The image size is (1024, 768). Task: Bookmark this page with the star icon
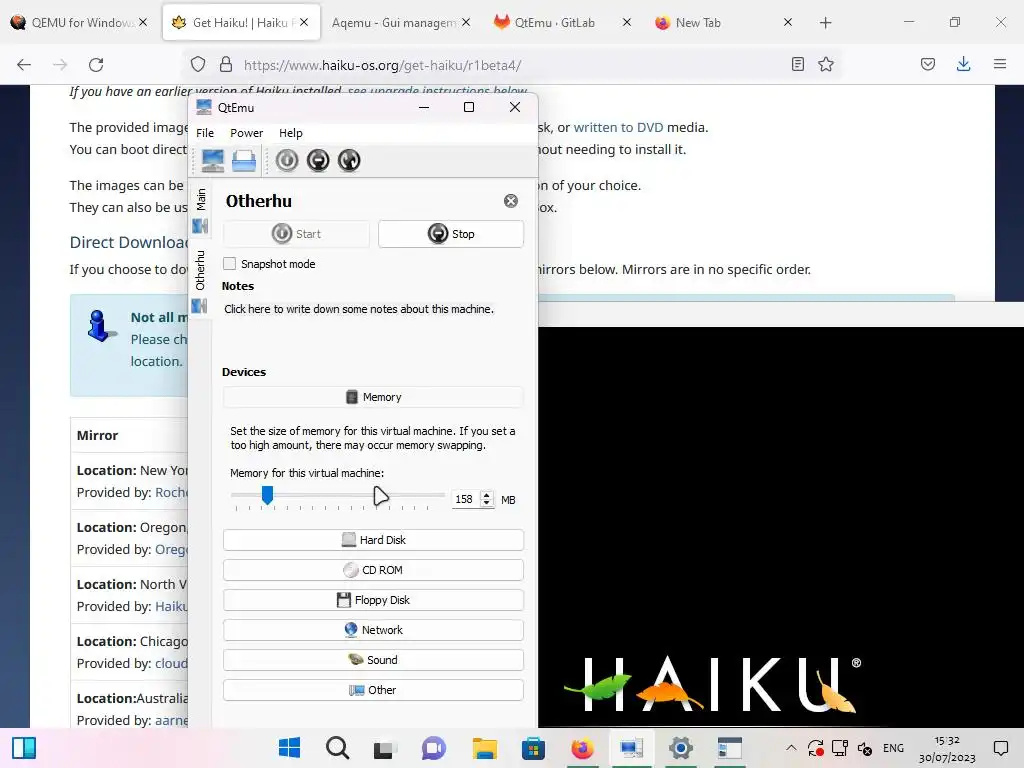[826, 64]
